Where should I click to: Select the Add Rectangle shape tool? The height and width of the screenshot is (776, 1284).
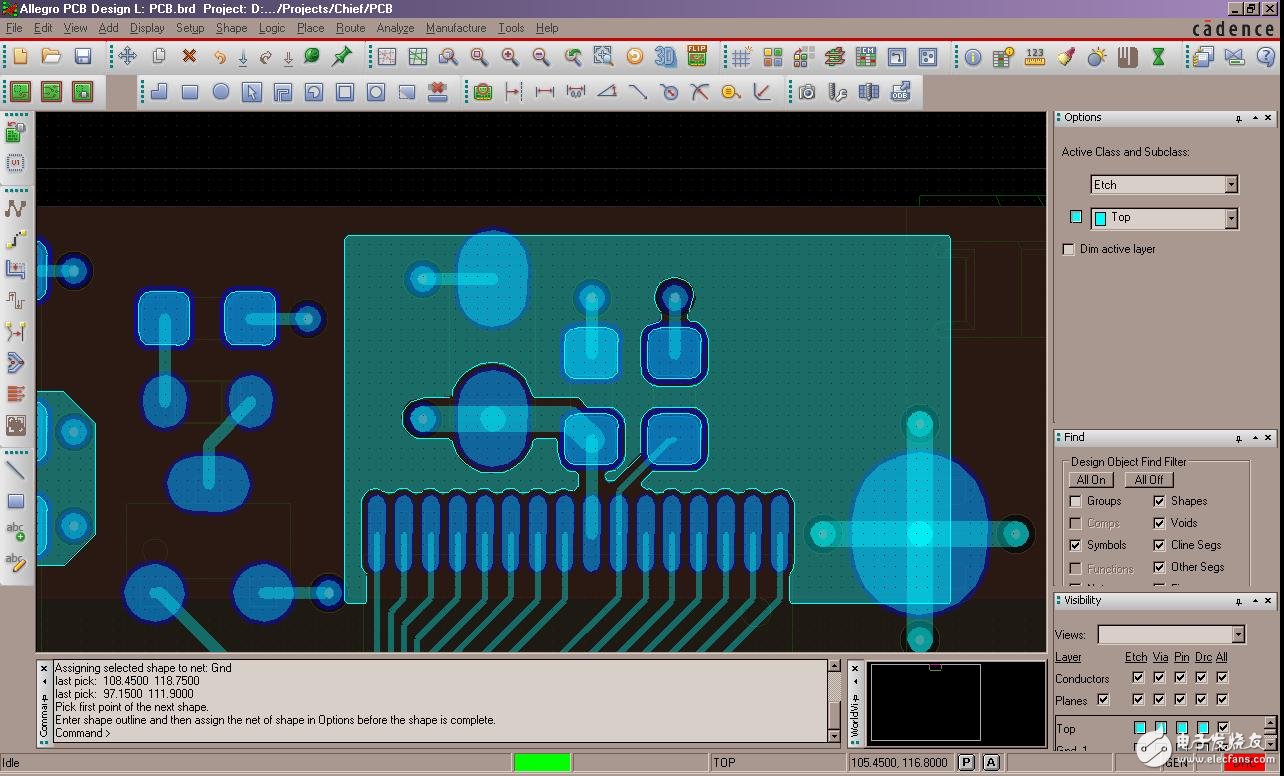coord(190,92)
